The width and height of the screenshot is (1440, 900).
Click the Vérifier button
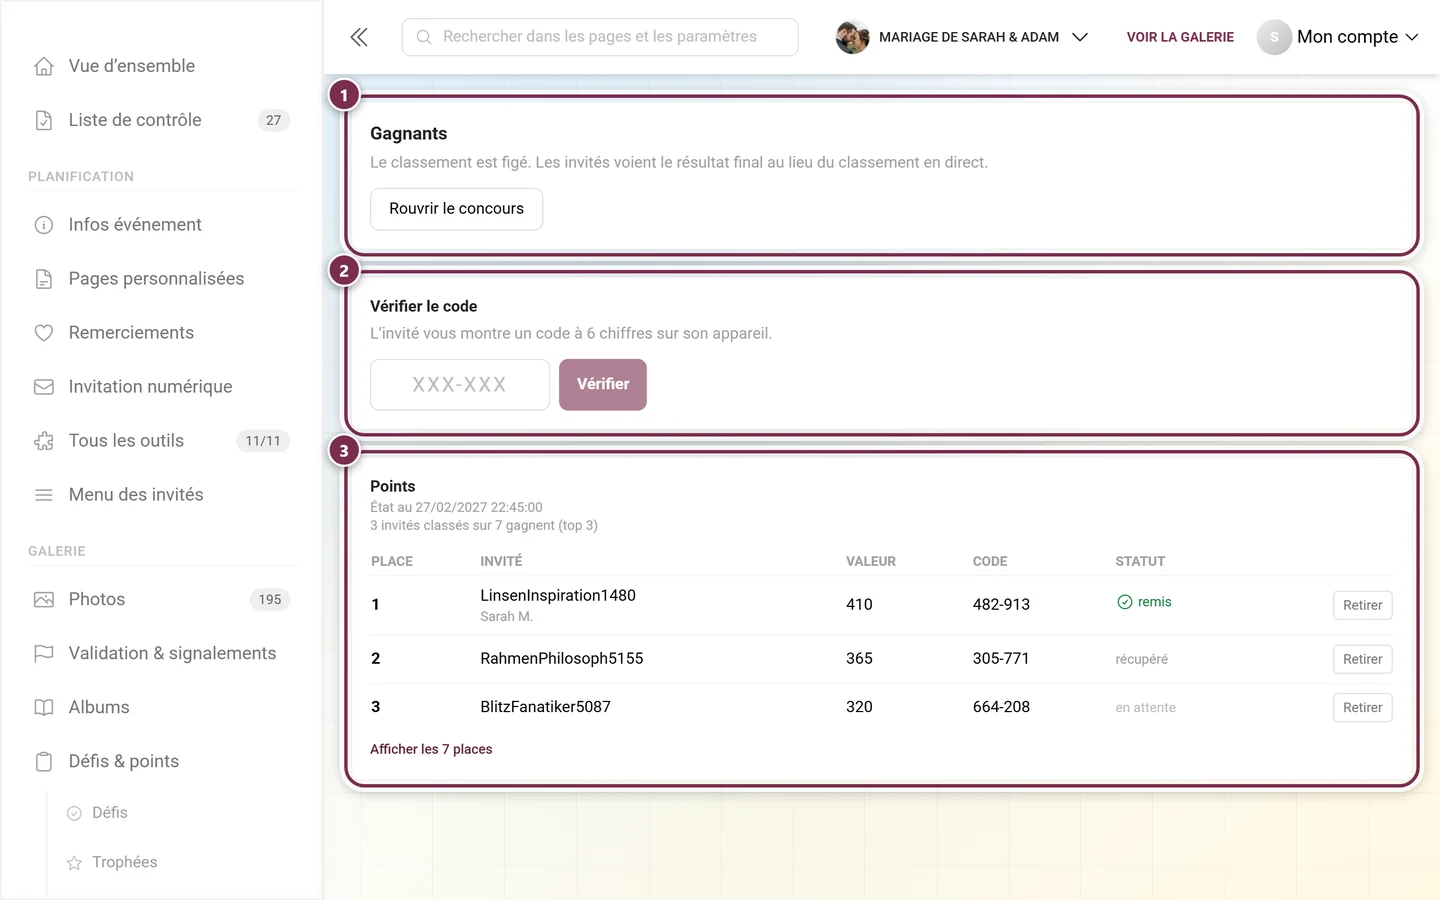603,385
